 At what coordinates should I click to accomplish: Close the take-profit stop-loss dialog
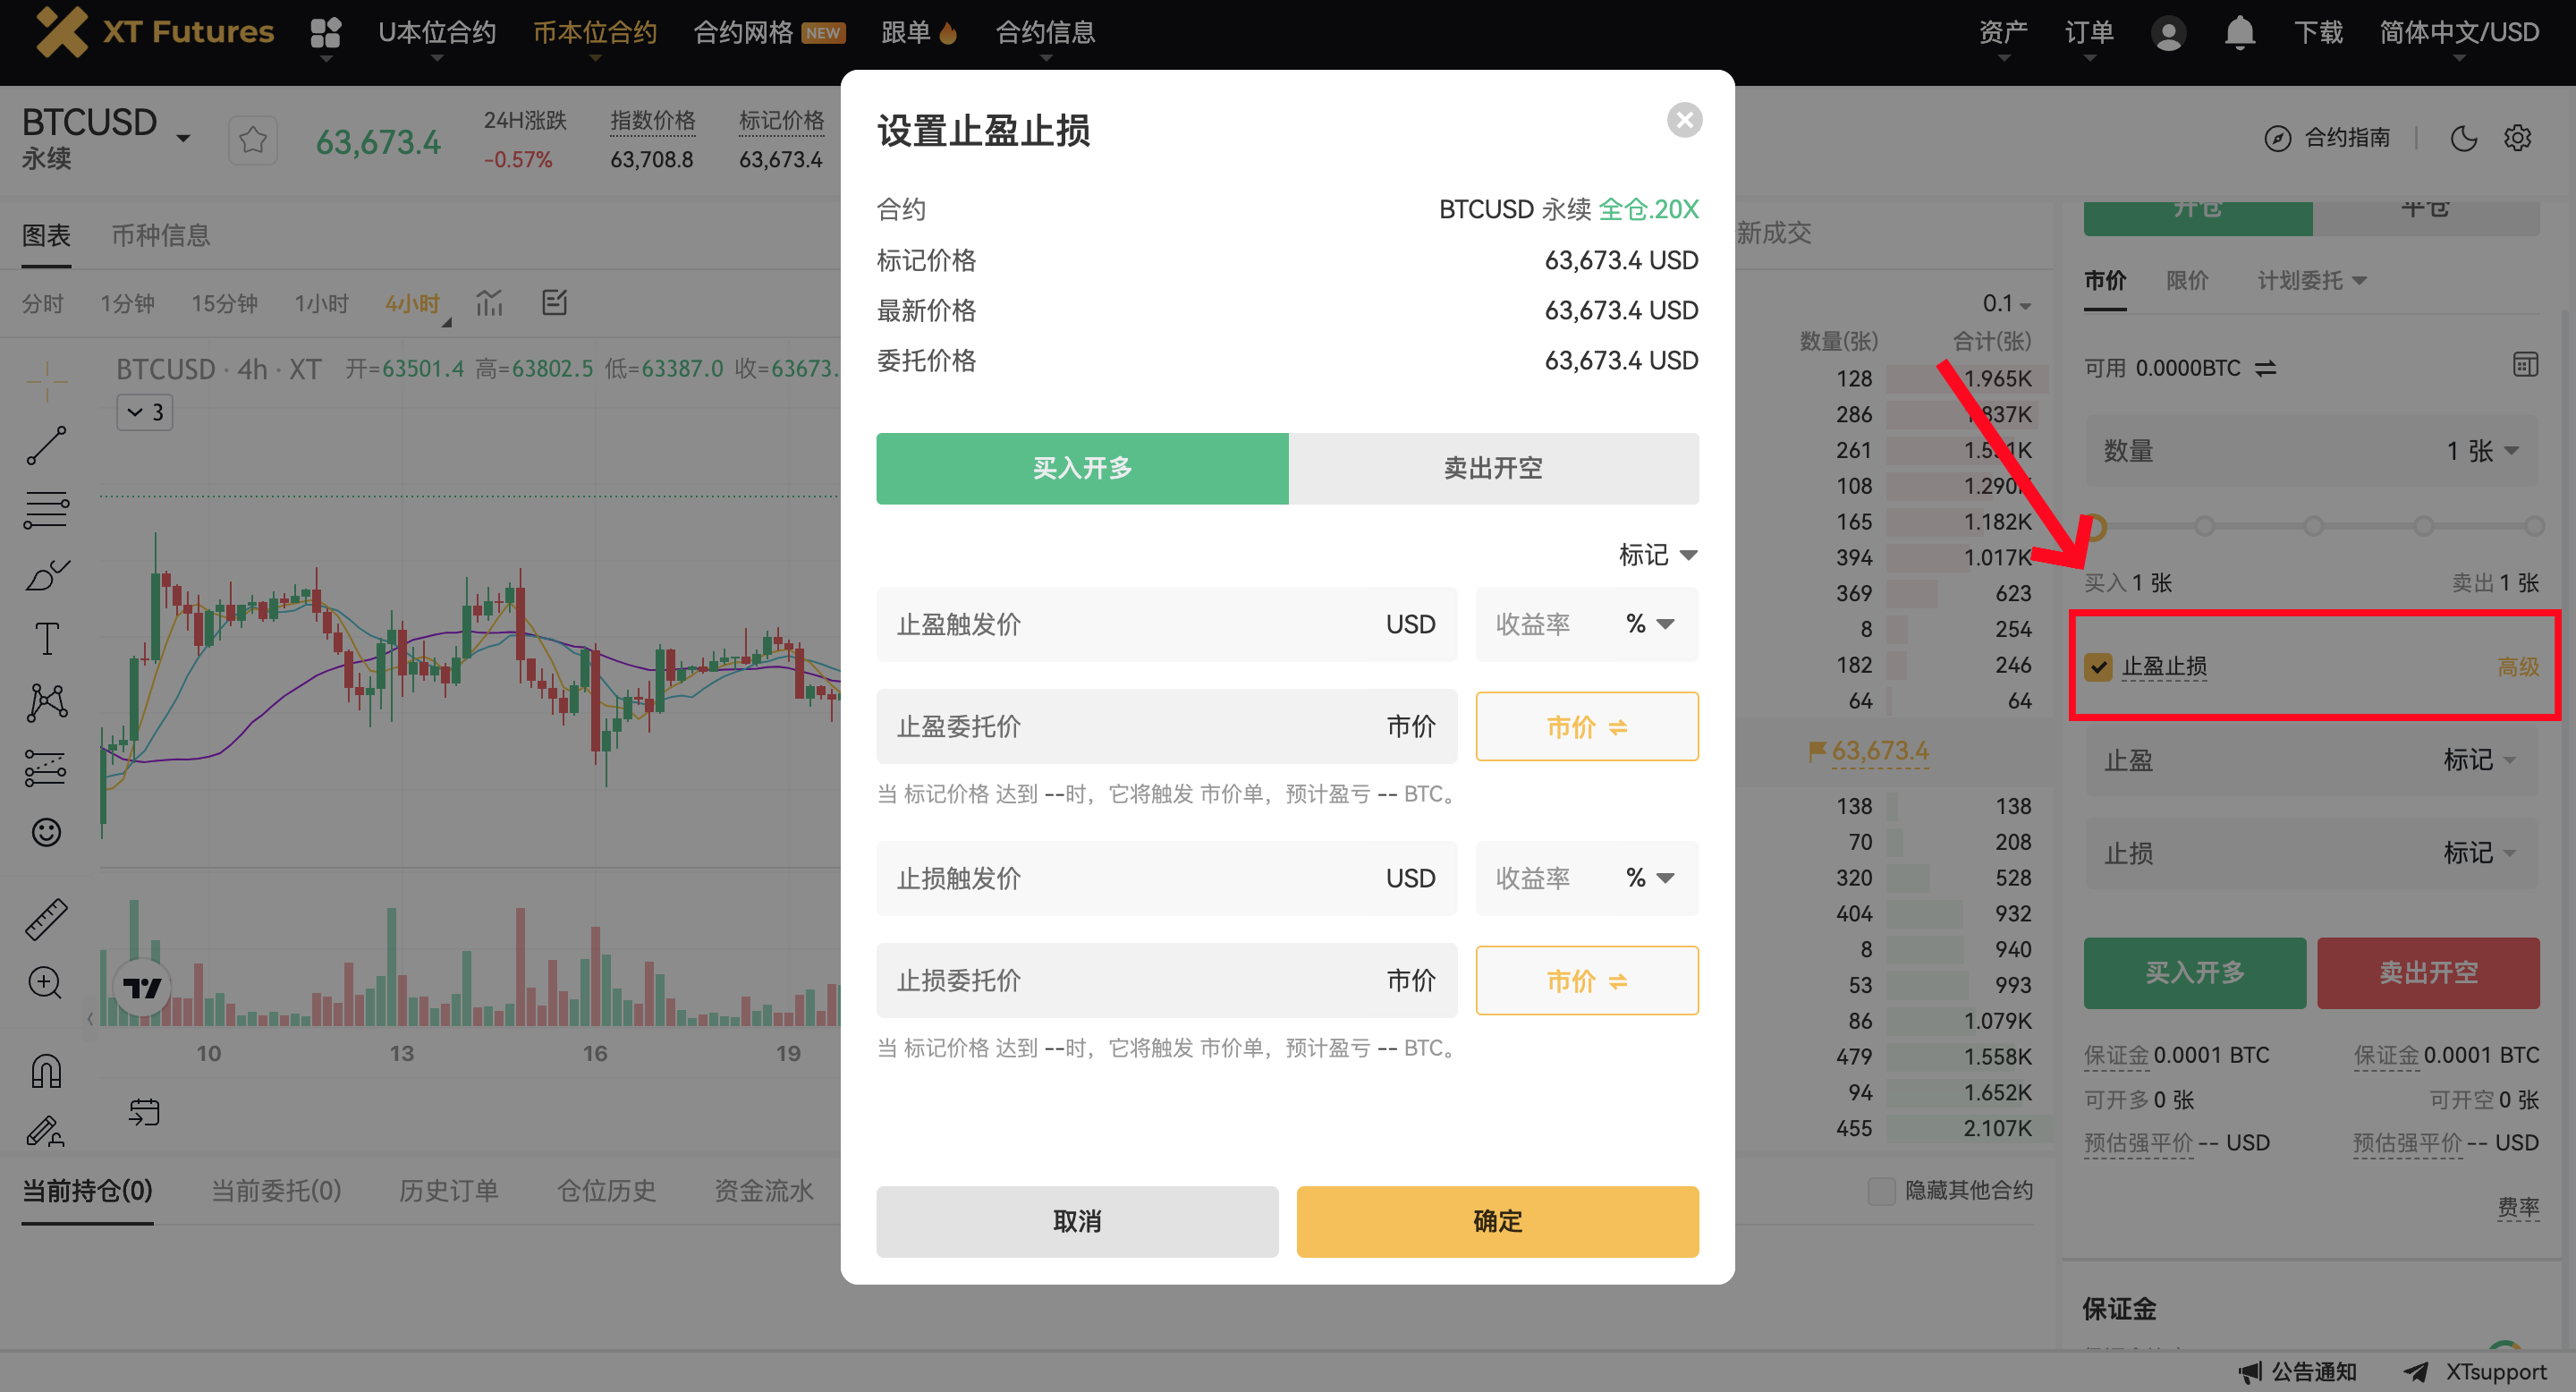[x=1685, y=121]
